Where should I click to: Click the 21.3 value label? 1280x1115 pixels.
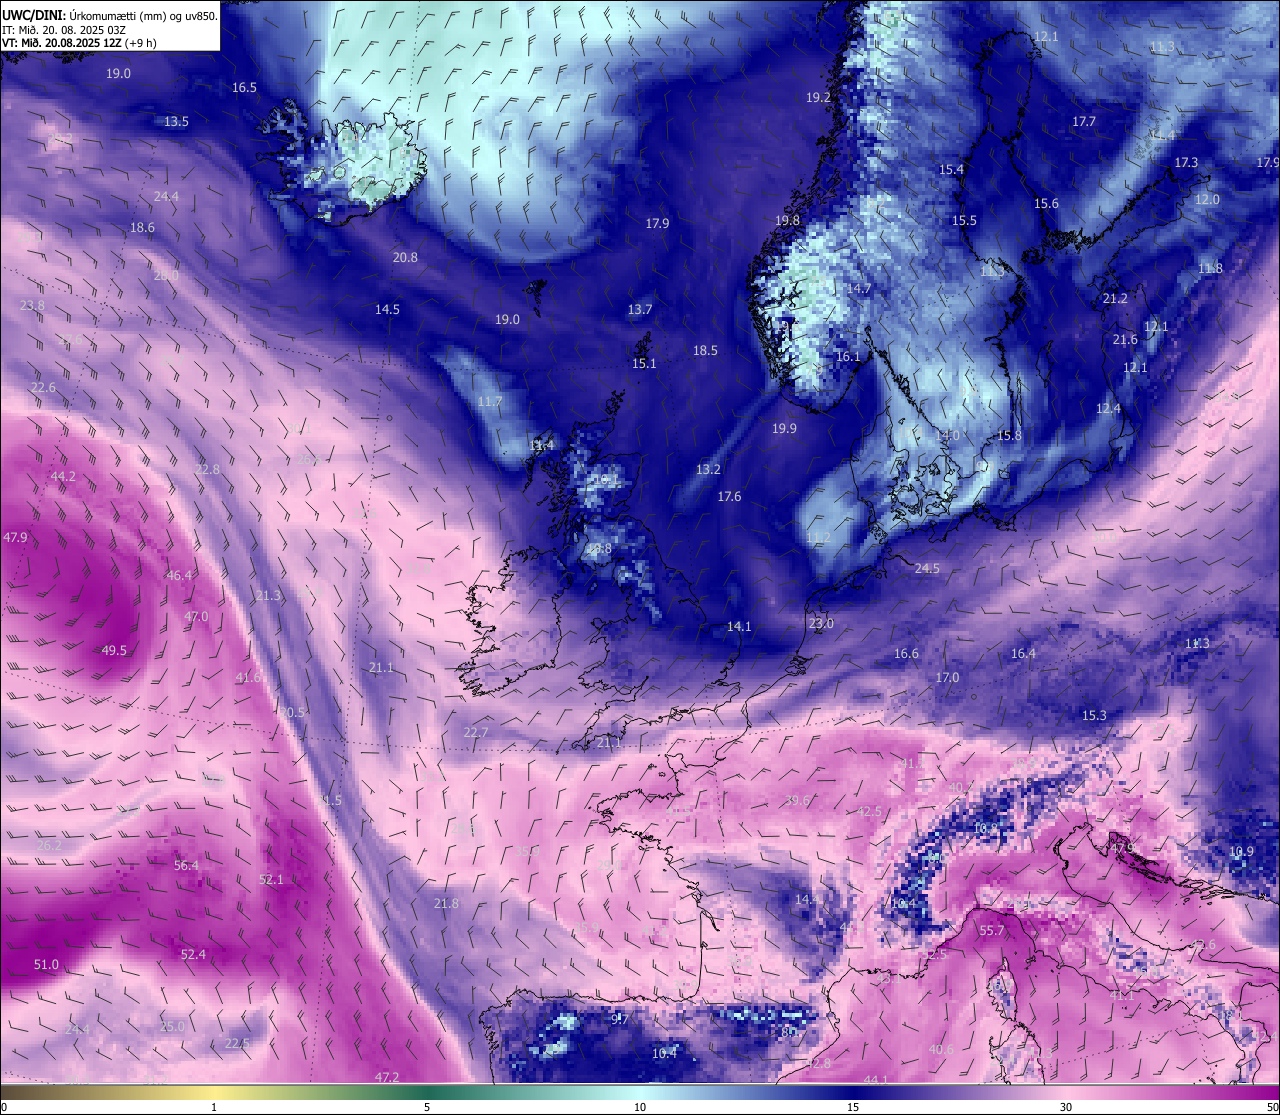click(268, 596)
